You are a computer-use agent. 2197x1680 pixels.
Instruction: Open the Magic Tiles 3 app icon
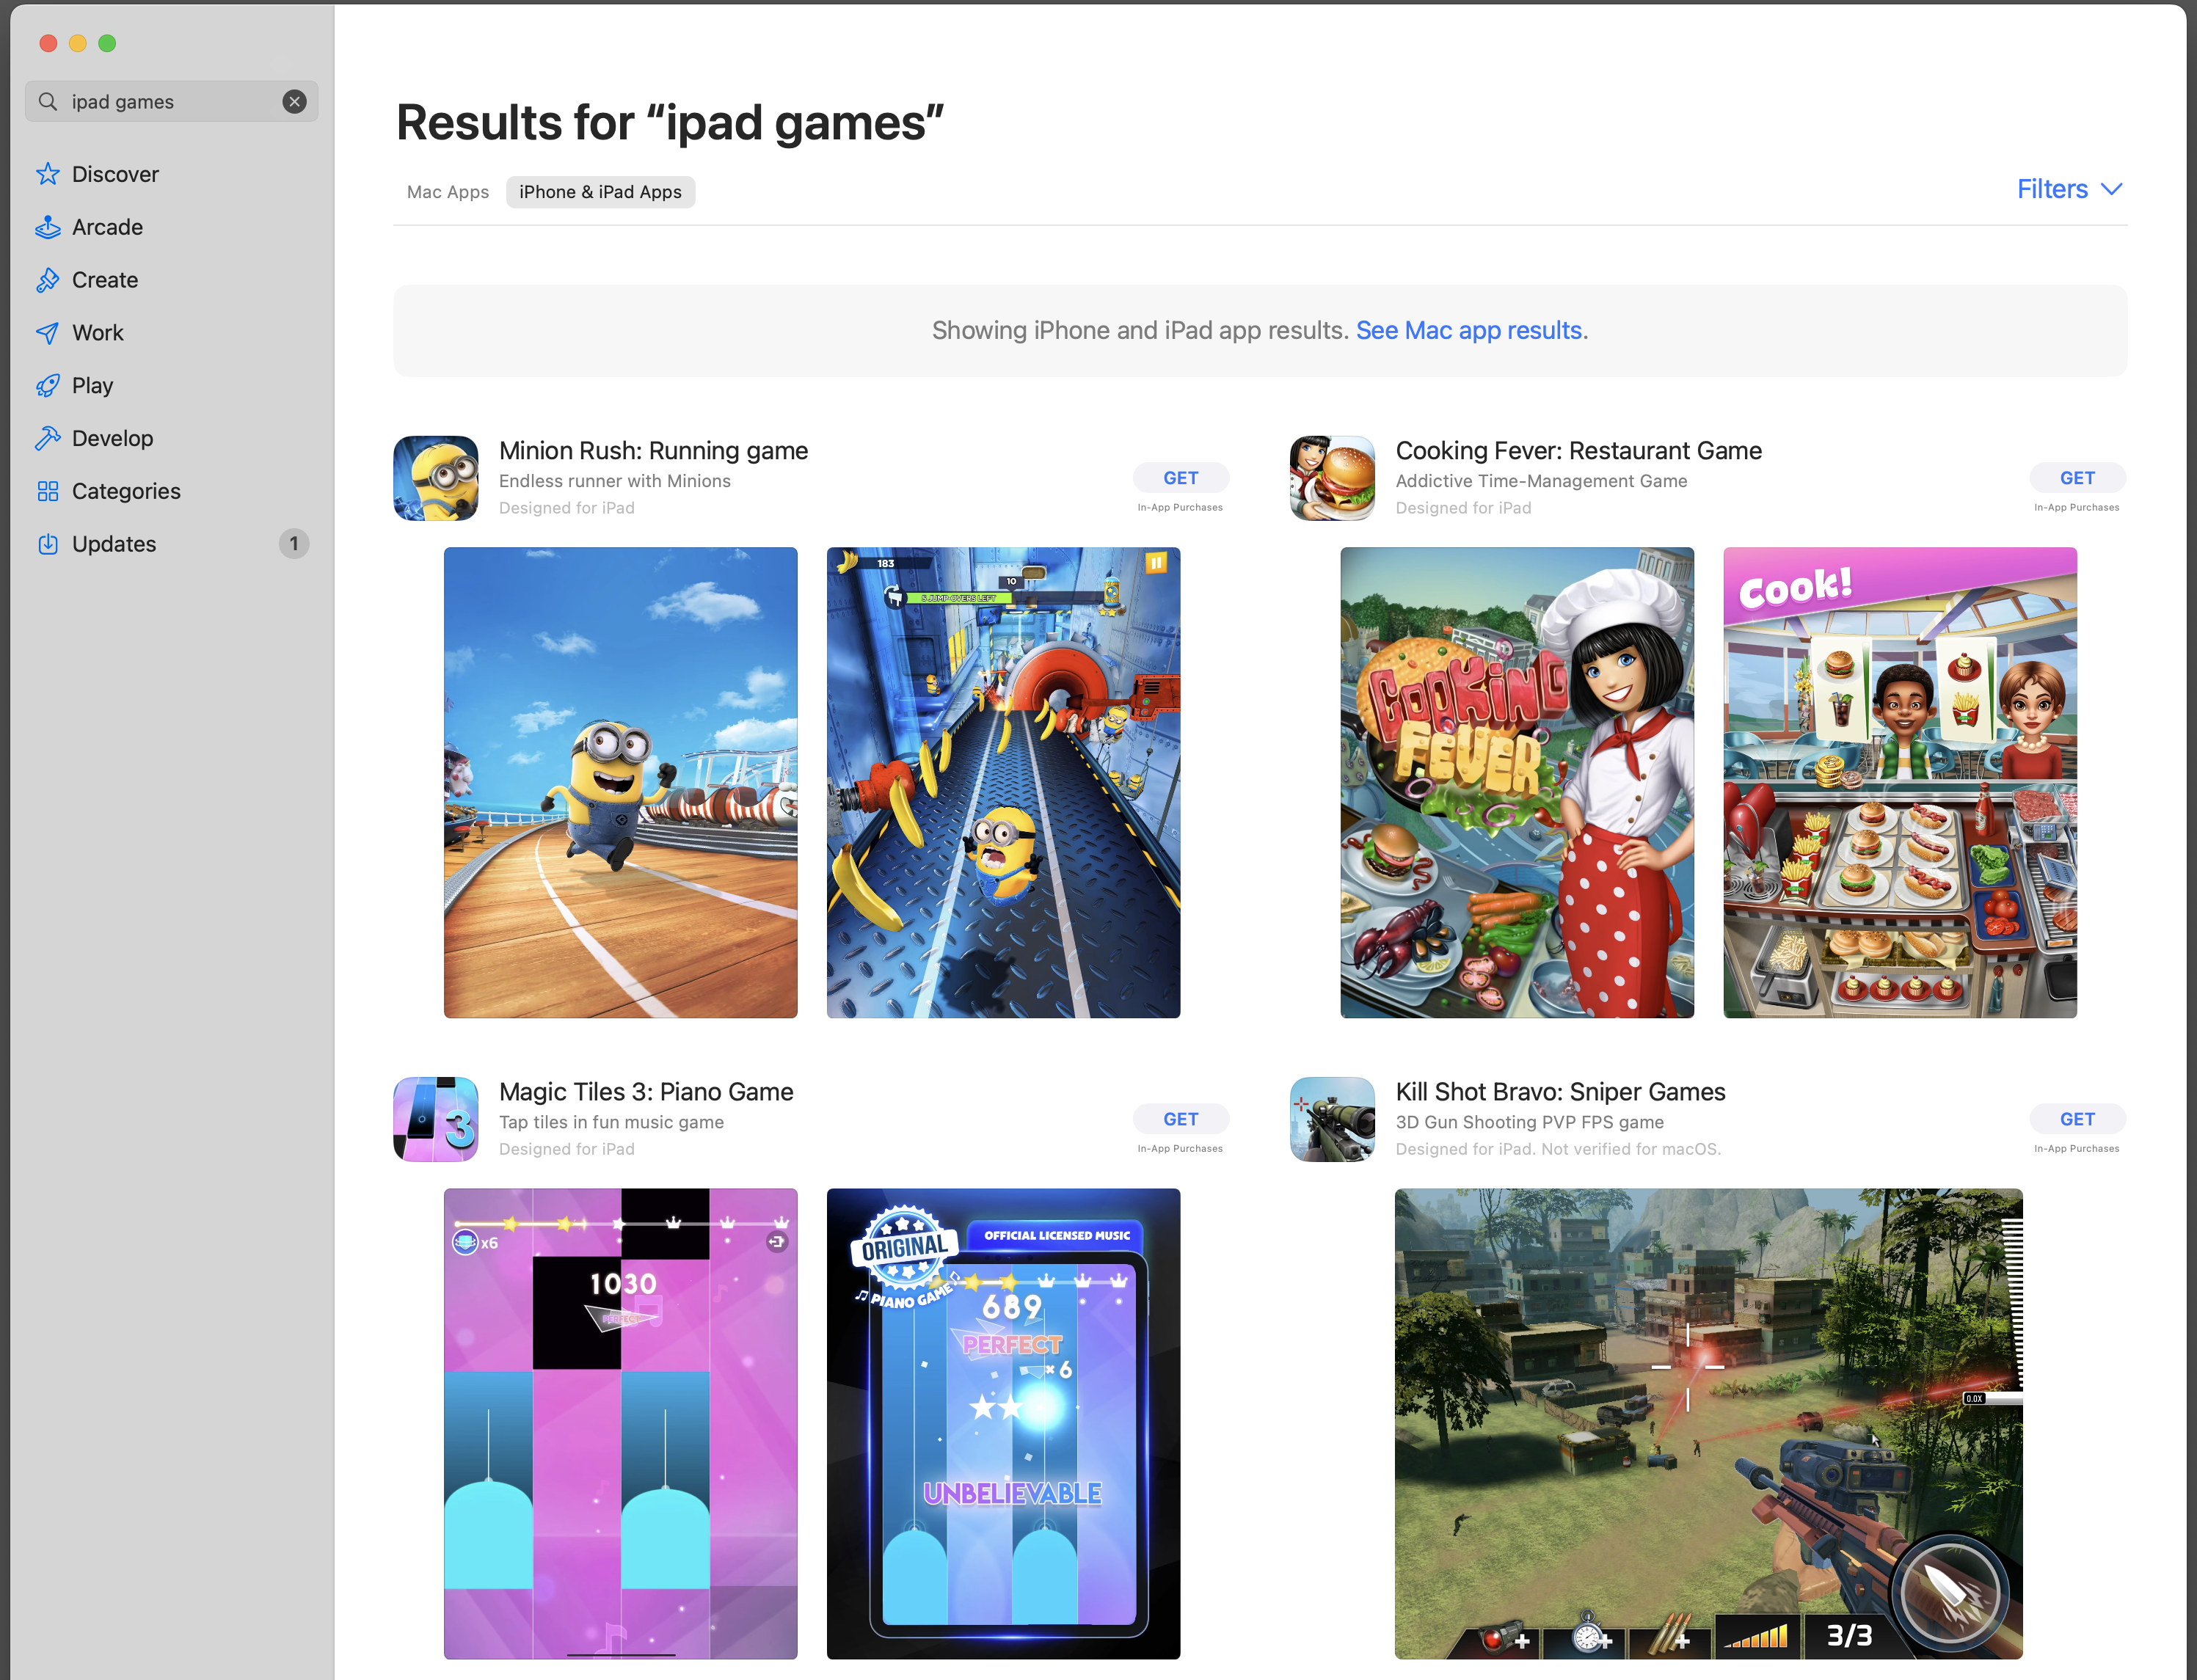click(436, 1119)
